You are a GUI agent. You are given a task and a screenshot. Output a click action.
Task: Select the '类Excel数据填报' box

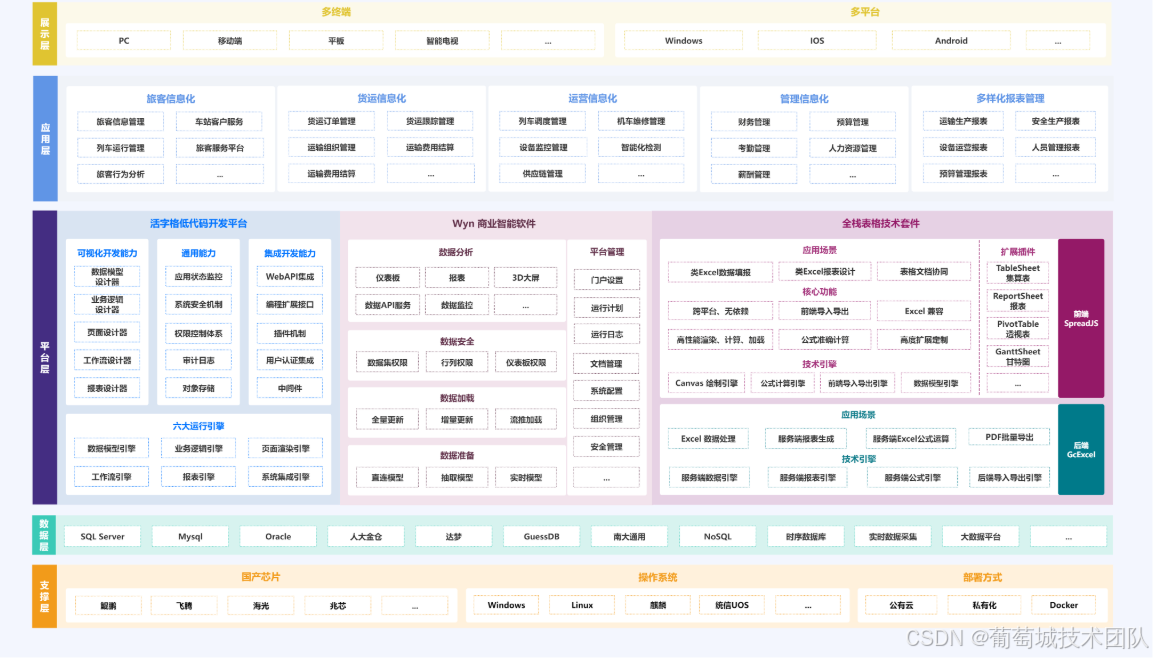[720, 272]
